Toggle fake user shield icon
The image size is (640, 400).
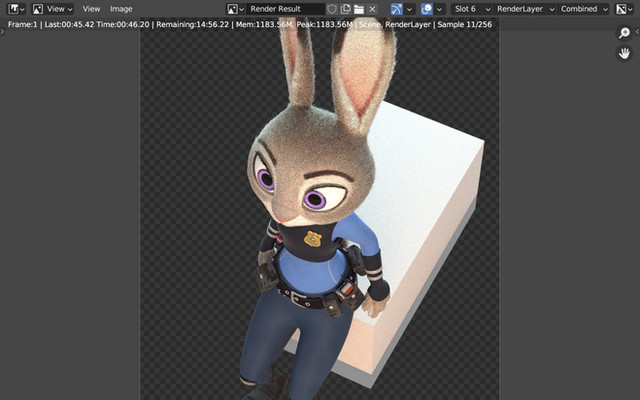(x=332, y=9)
